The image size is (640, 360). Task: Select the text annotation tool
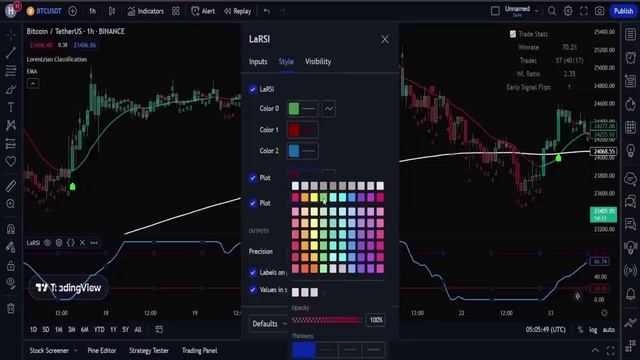tap(11, 107)
